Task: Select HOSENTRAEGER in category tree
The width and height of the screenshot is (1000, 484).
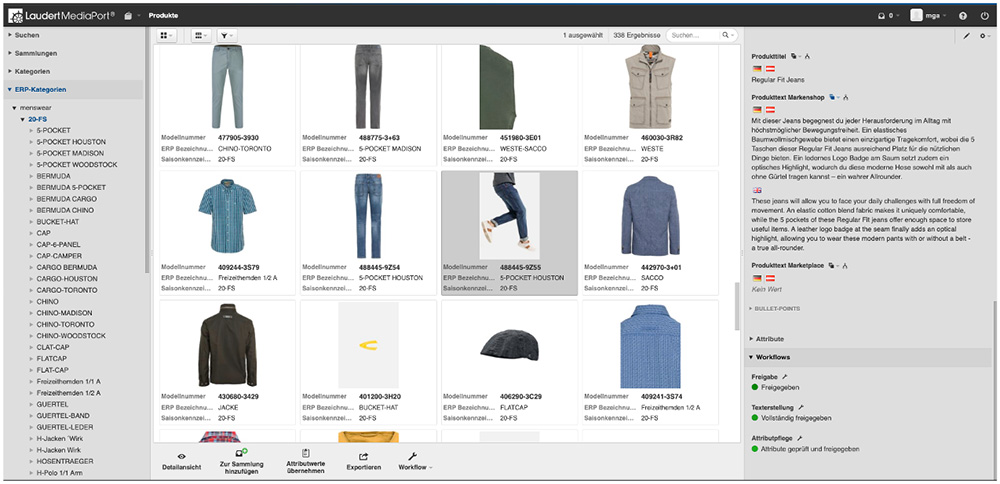Action: click(x=65, y=461)
